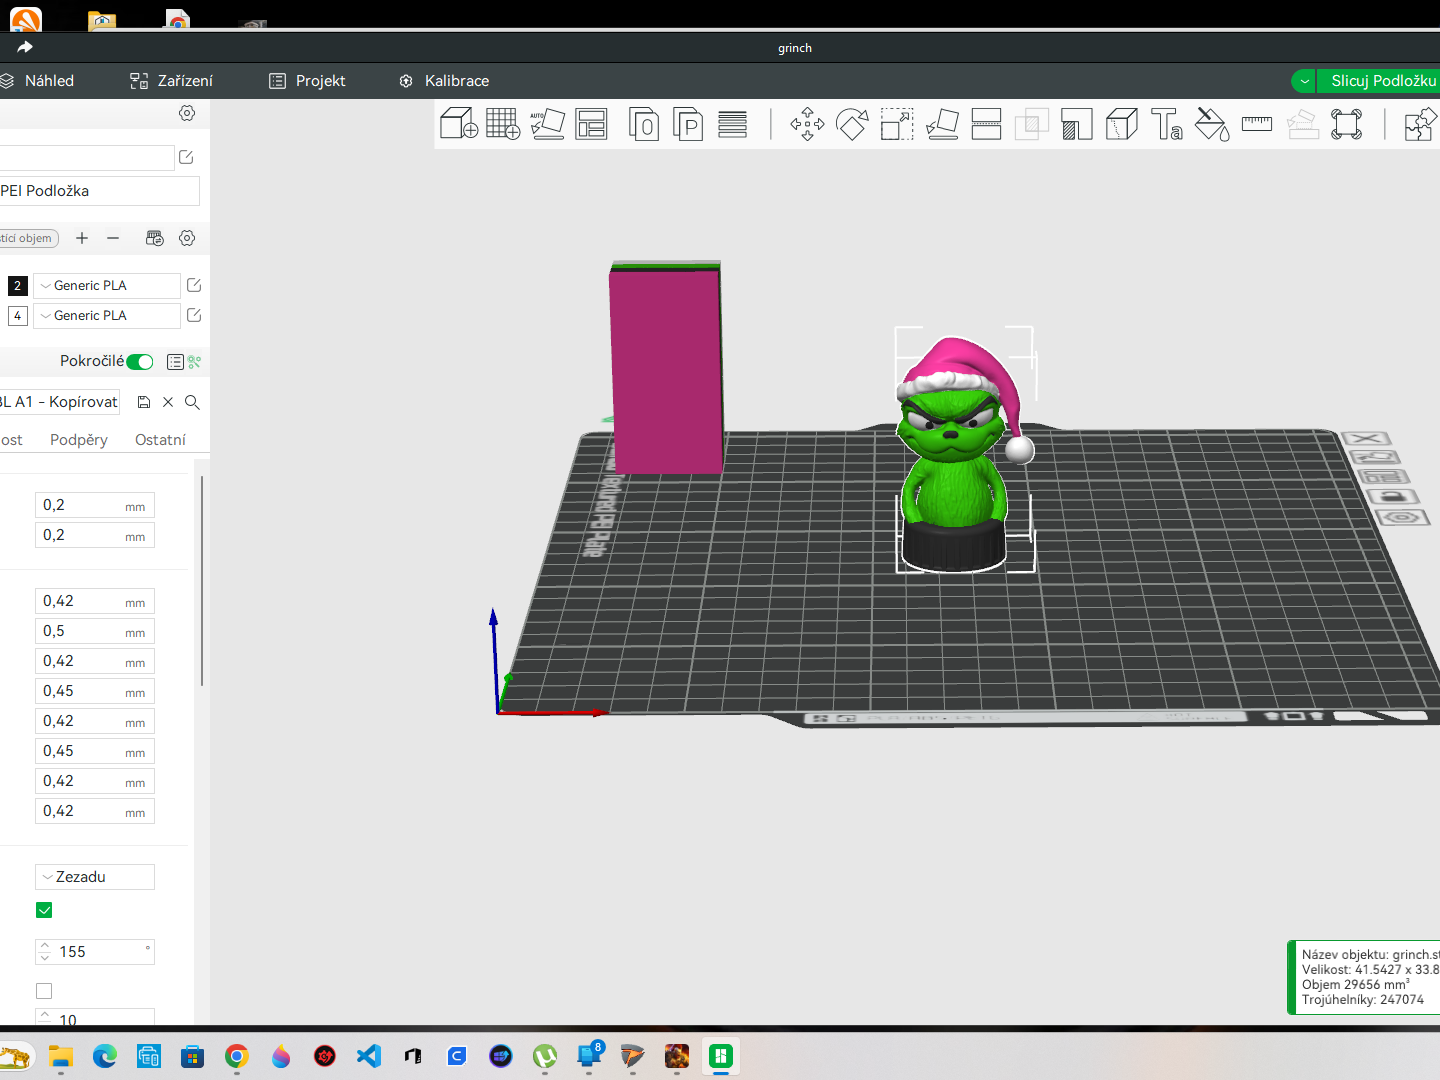Select the Cut tool
The height and width of the screenshot is (1080, 1440).
(x=987, y=124)
